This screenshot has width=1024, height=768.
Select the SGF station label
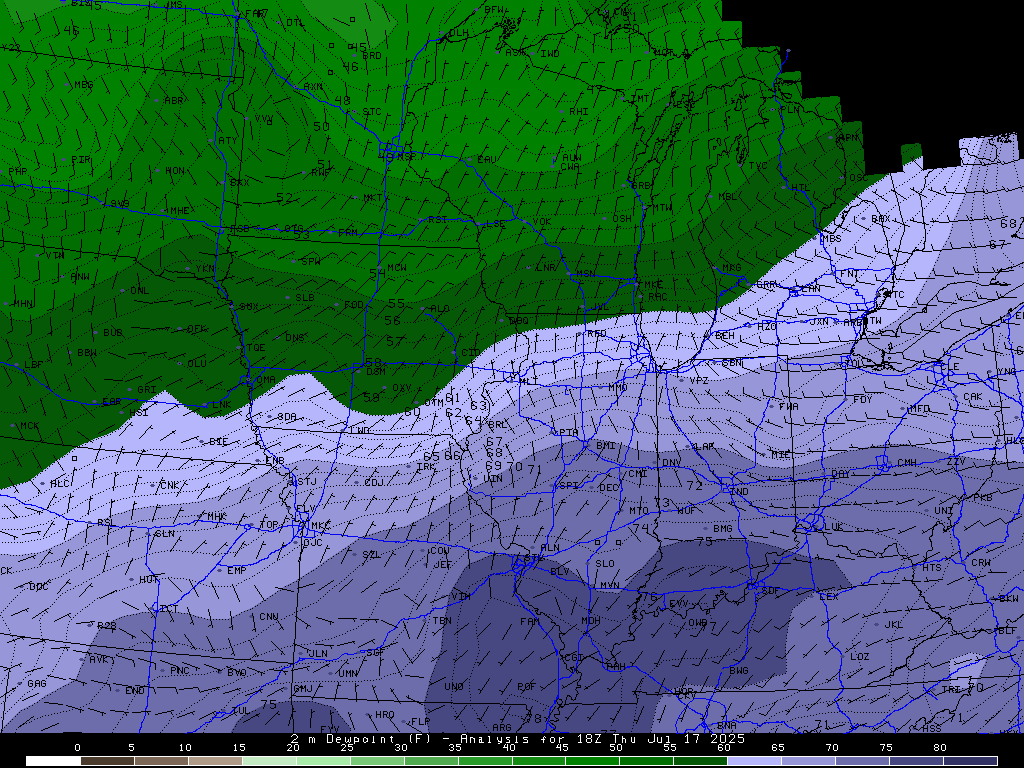coord(376,652)
